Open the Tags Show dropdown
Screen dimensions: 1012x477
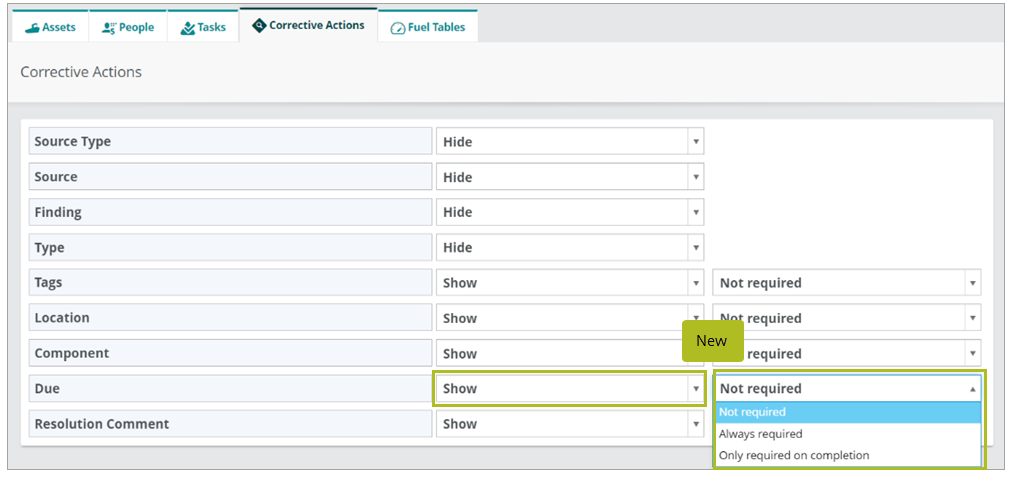click(x=570, y=283)
